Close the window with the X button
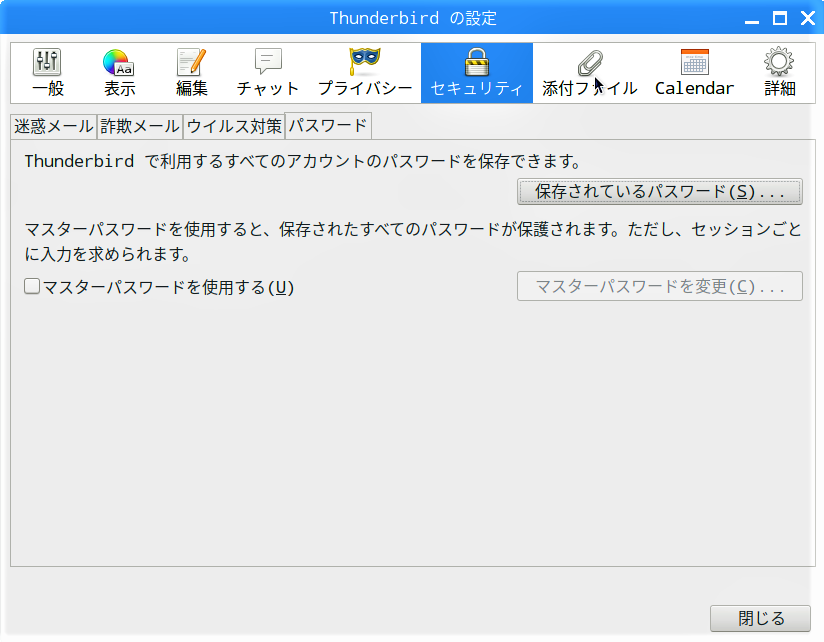 pos(808,18)
